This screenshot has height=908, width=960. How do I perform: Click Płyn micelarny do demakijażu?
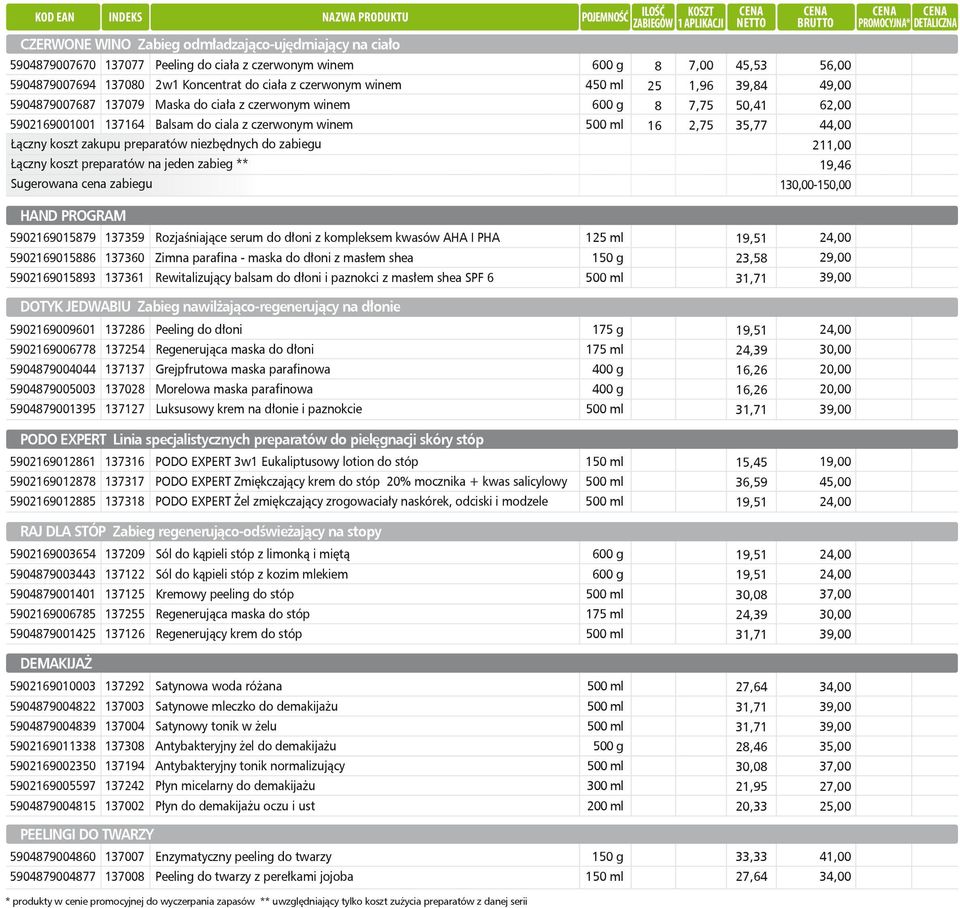coord(235,786)
